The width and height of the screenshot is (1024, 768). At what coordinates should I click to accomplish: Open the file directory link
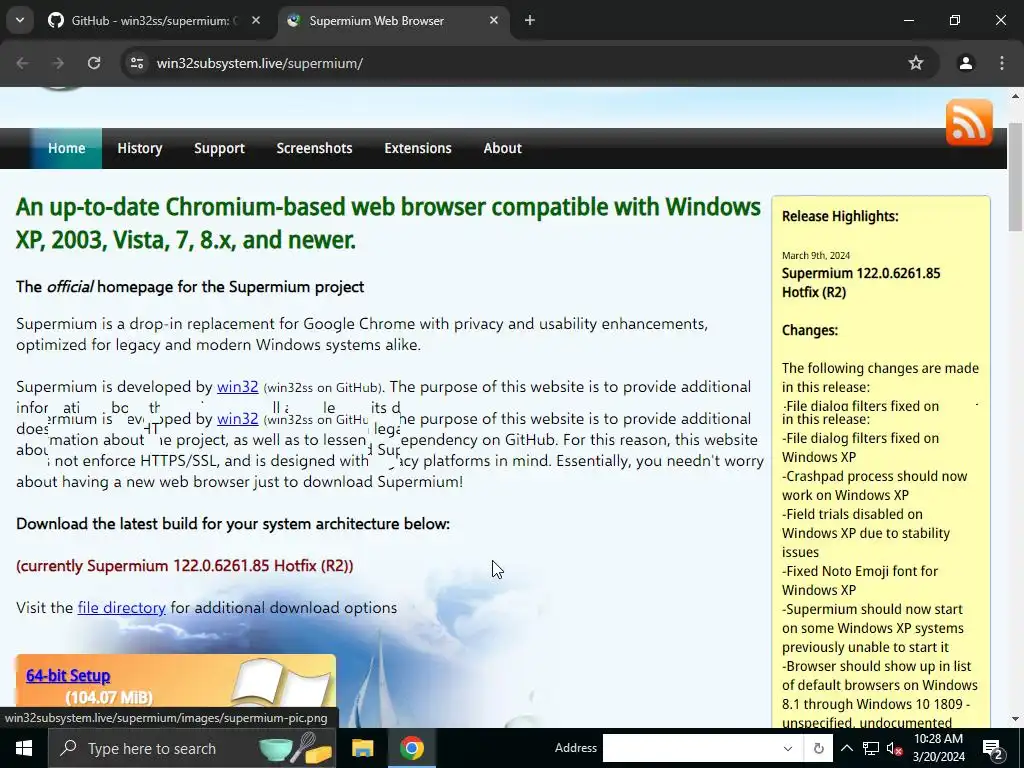click(x=121, y=607)
